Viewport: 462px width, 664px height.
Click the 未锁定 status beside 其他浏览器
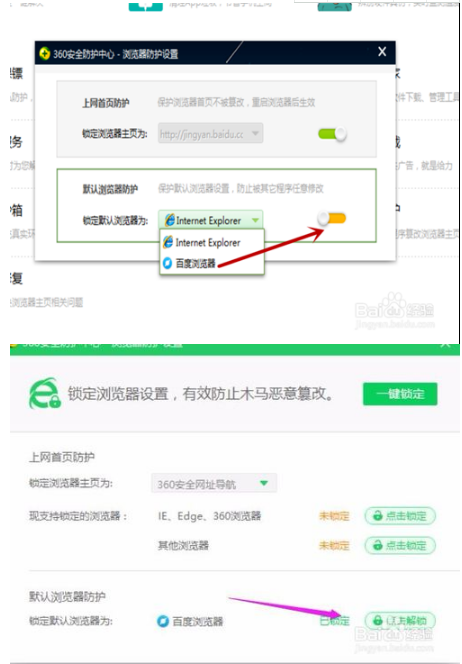[x=334, y=545]
